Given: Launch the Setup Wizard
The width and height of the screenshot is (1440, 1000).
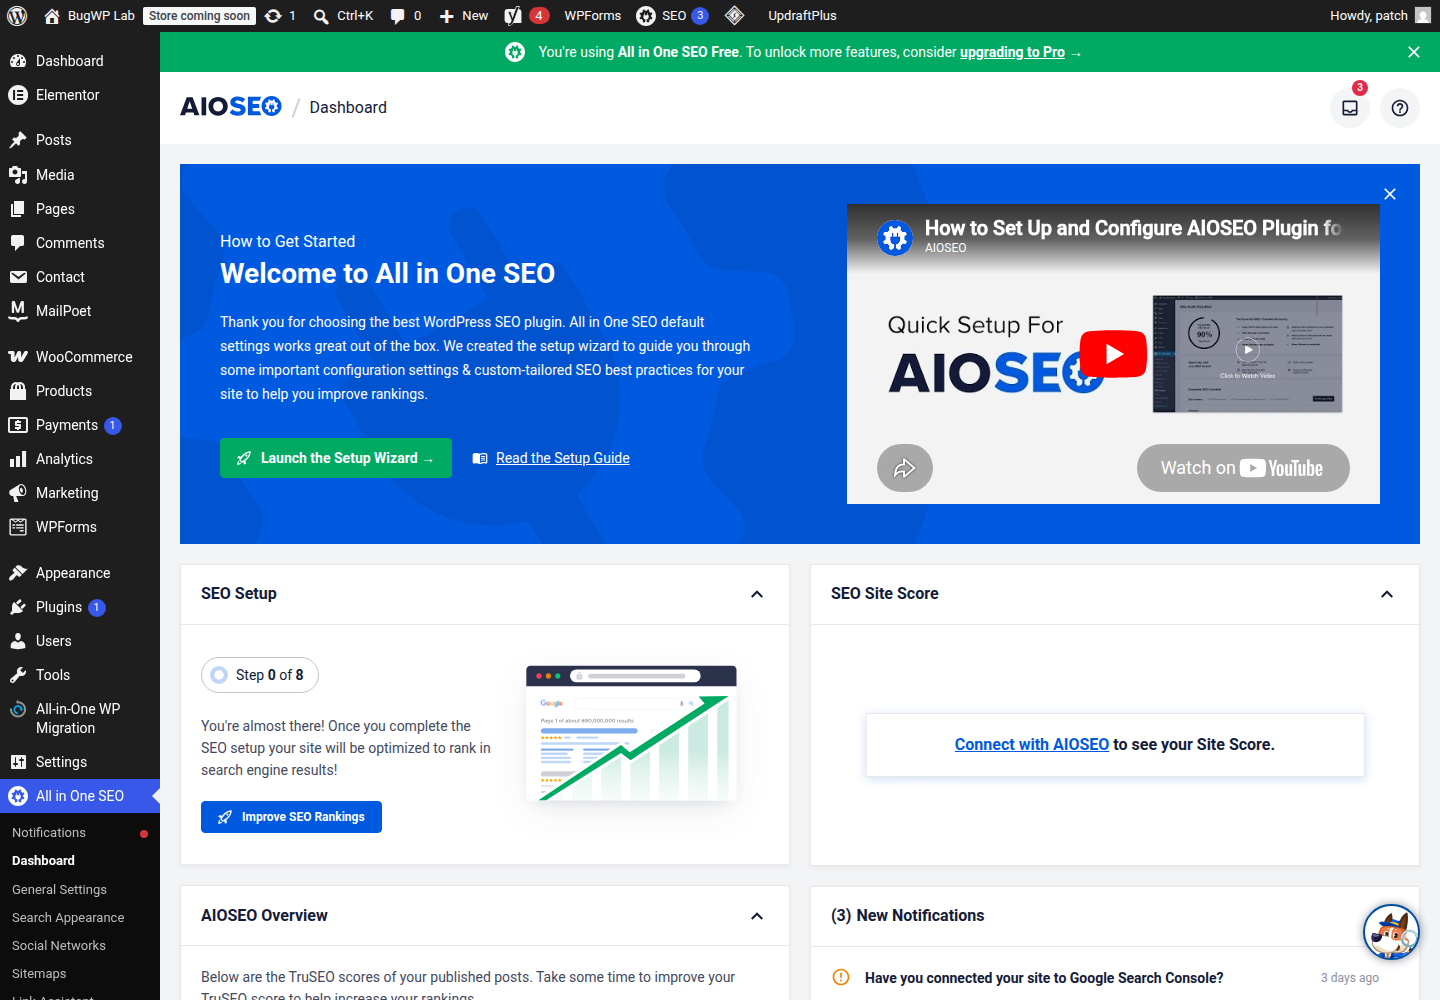Looking at the screenshot, I should (336, 458).
